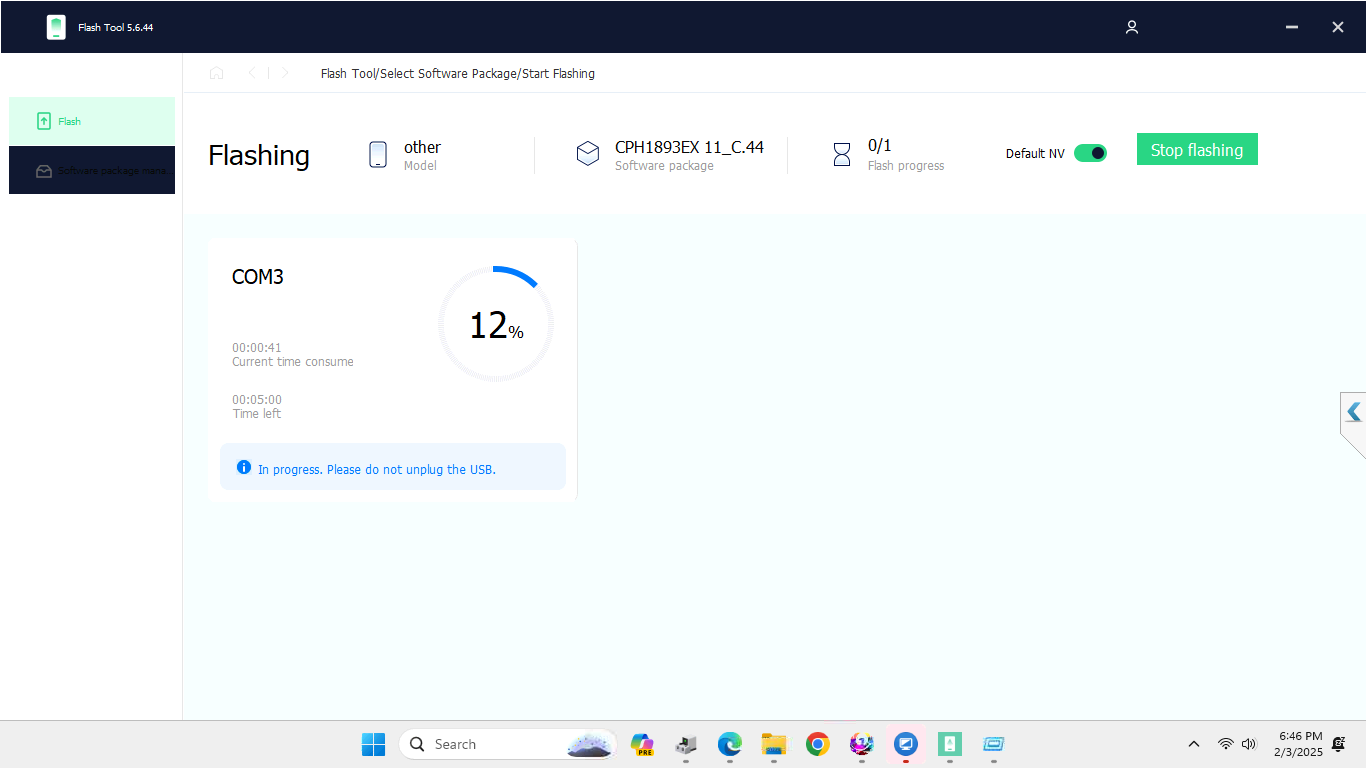Click the user account icon in title bar
This screenshot has height=768, width=1366.
[1131, 27]
